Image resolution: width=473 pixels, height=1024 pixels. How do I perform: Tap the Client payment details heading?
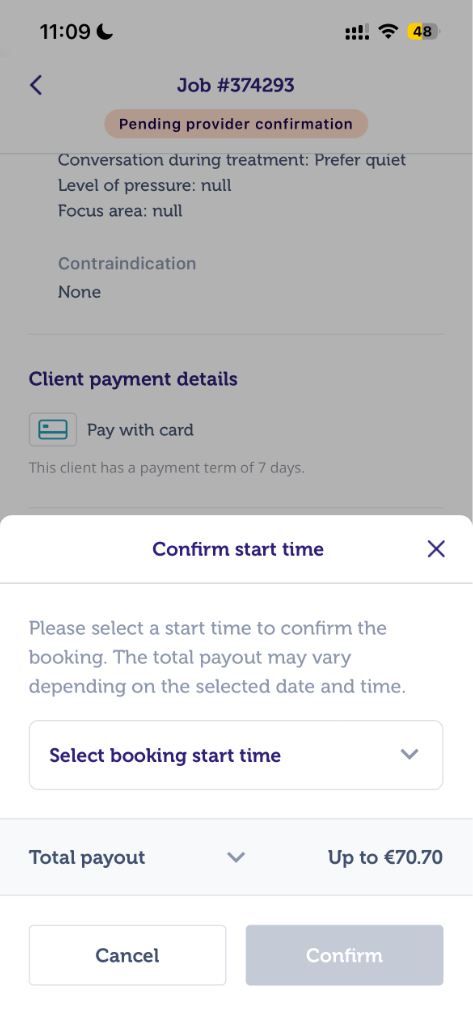point(133,379)
